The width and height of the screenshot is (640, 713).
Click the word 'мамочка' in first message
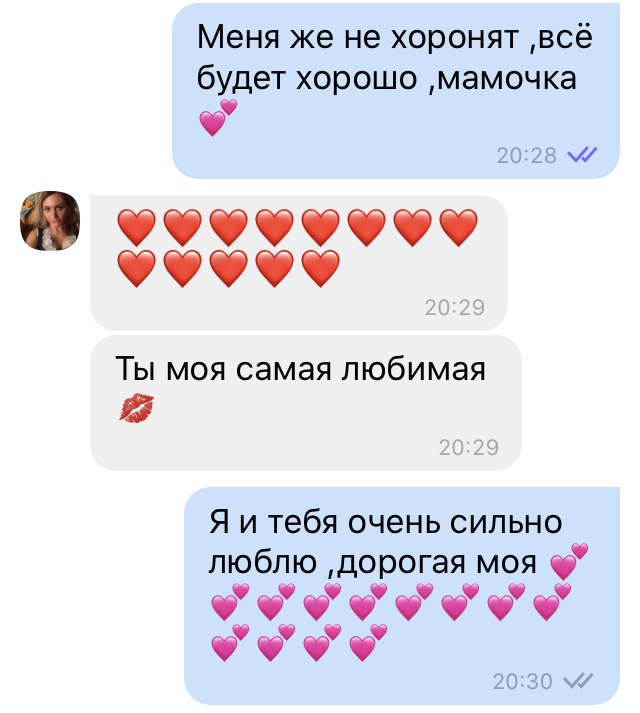pos(506,78)
